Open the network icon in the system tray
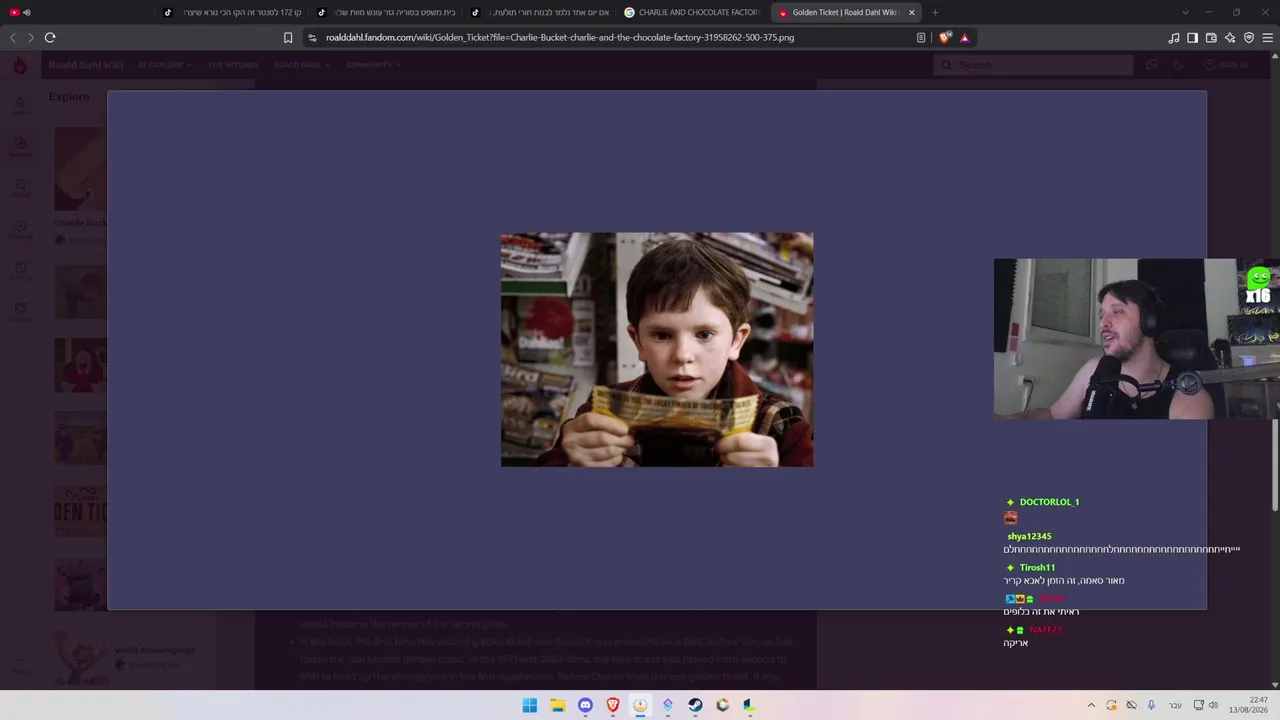The height and width of the screenshot is (720, 1280). coord(1199,706)
